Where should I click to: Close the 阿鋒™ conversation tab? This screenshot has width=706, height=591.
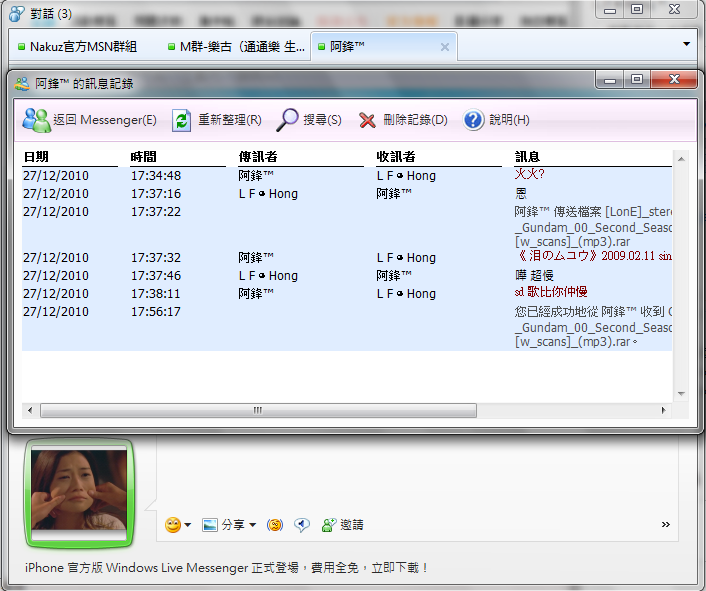click(445, 47)
